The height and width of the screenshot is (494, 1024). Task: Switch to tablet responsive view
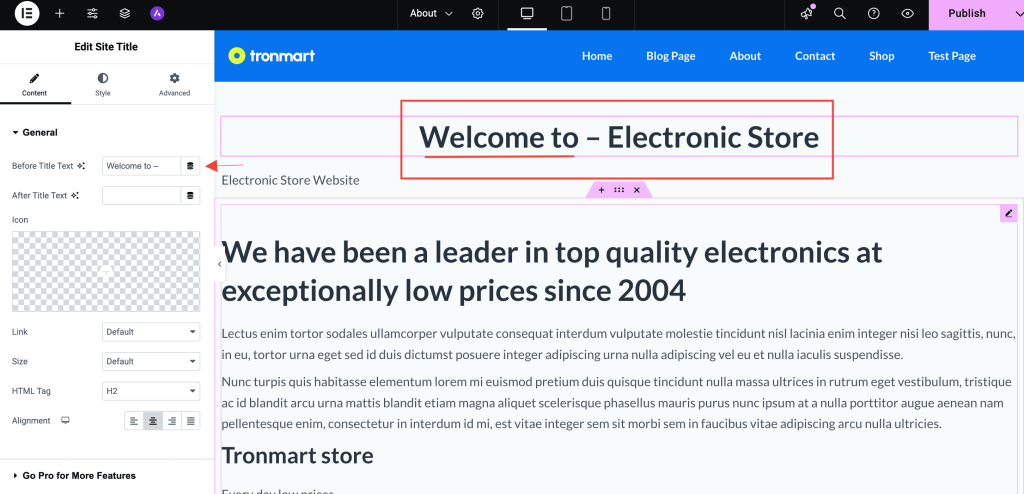click(x=566, y=14)
